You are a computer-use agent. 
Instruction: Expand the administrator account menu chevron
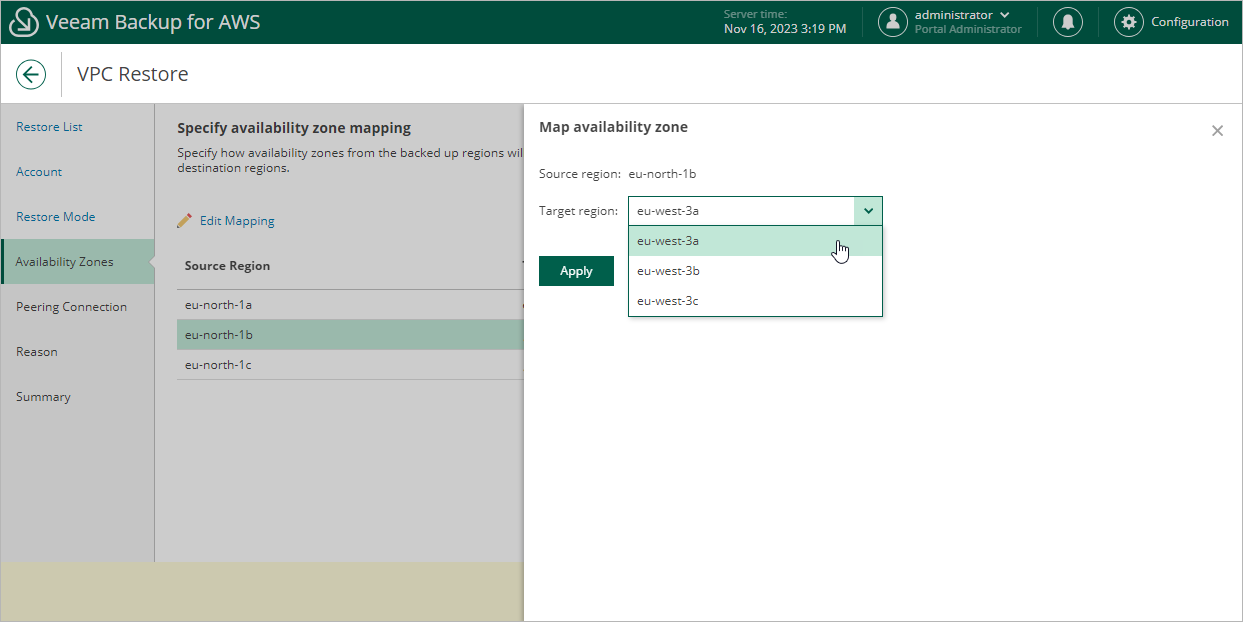coord(1004,15)
